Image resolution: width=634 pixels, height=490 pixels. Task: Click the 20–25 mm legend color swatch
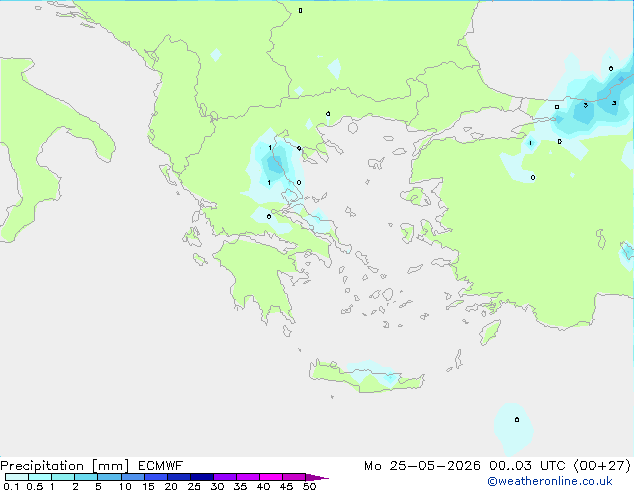tap(179, 477)
